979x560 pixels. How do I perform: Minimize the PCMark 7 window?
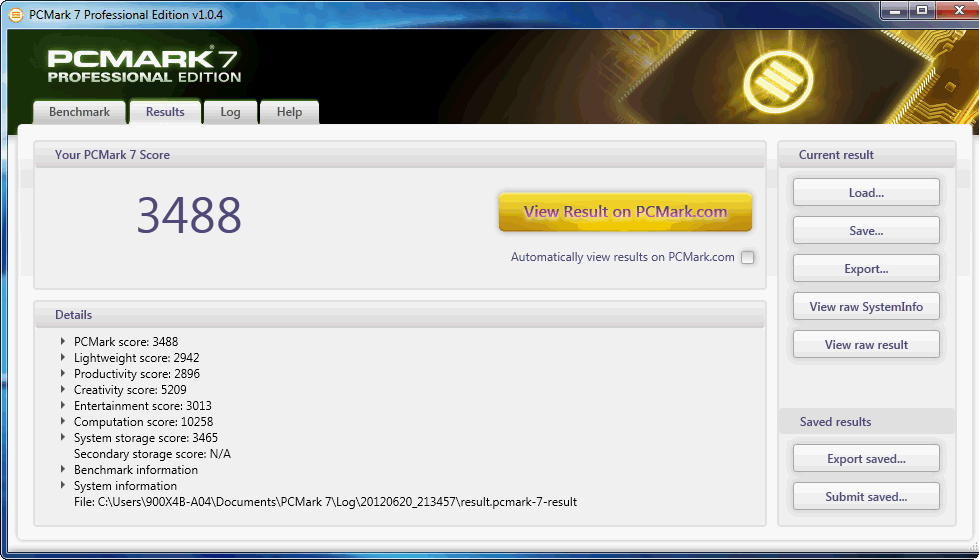coord(895,11)
